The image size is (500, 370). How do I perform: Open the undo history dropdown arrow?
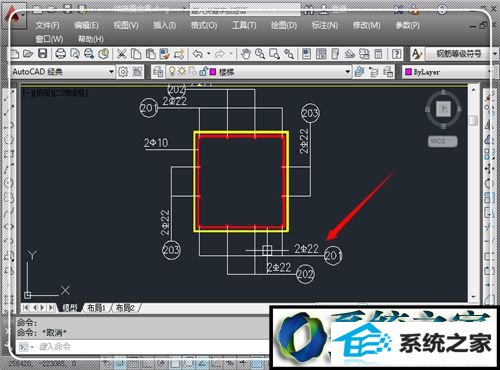[x=209, y=54]
